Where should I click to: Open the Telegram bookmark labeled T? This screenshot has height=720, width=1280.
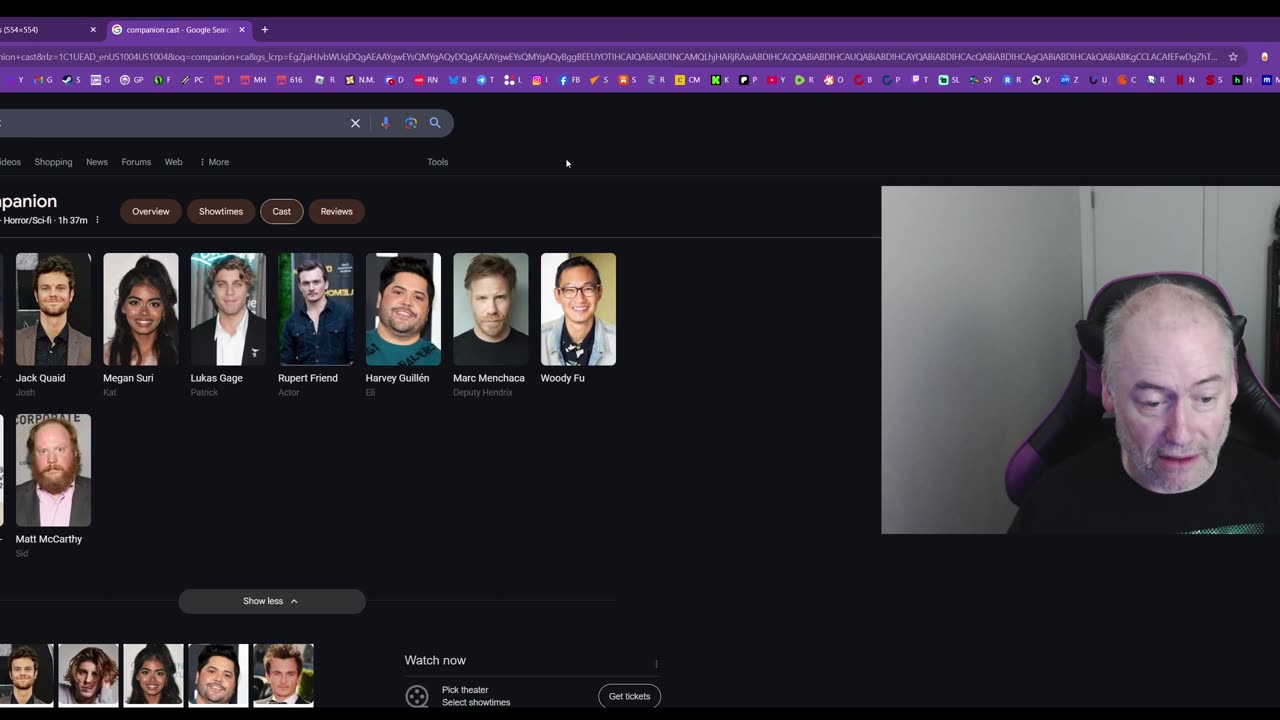[x=485, y=80]
